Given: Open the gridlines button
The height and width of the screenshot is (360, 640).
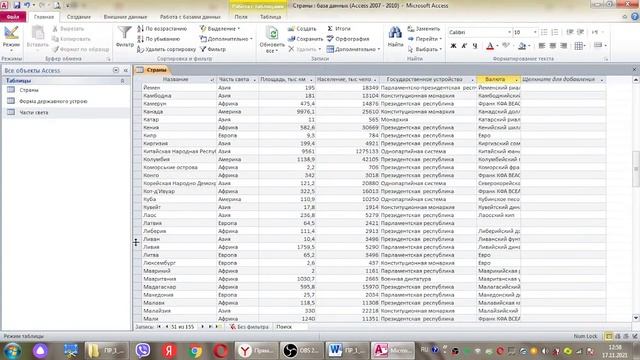Looking at the screenshot, I should click(578, 46).
